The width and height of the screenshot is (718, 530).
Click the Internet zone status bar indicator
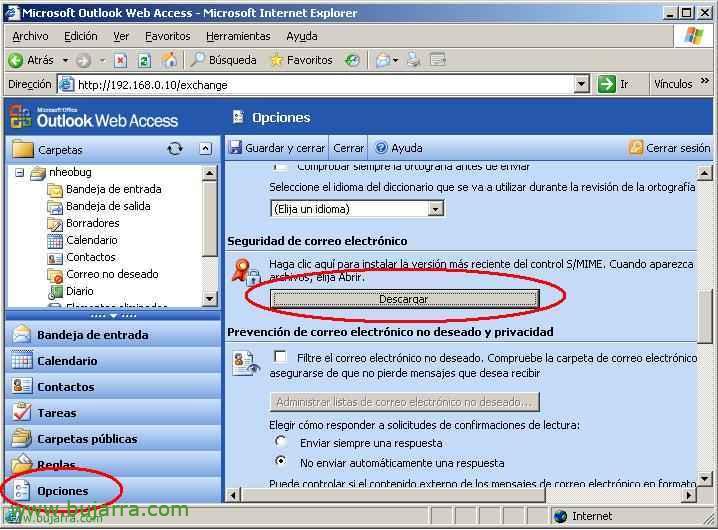coord(583,516)
